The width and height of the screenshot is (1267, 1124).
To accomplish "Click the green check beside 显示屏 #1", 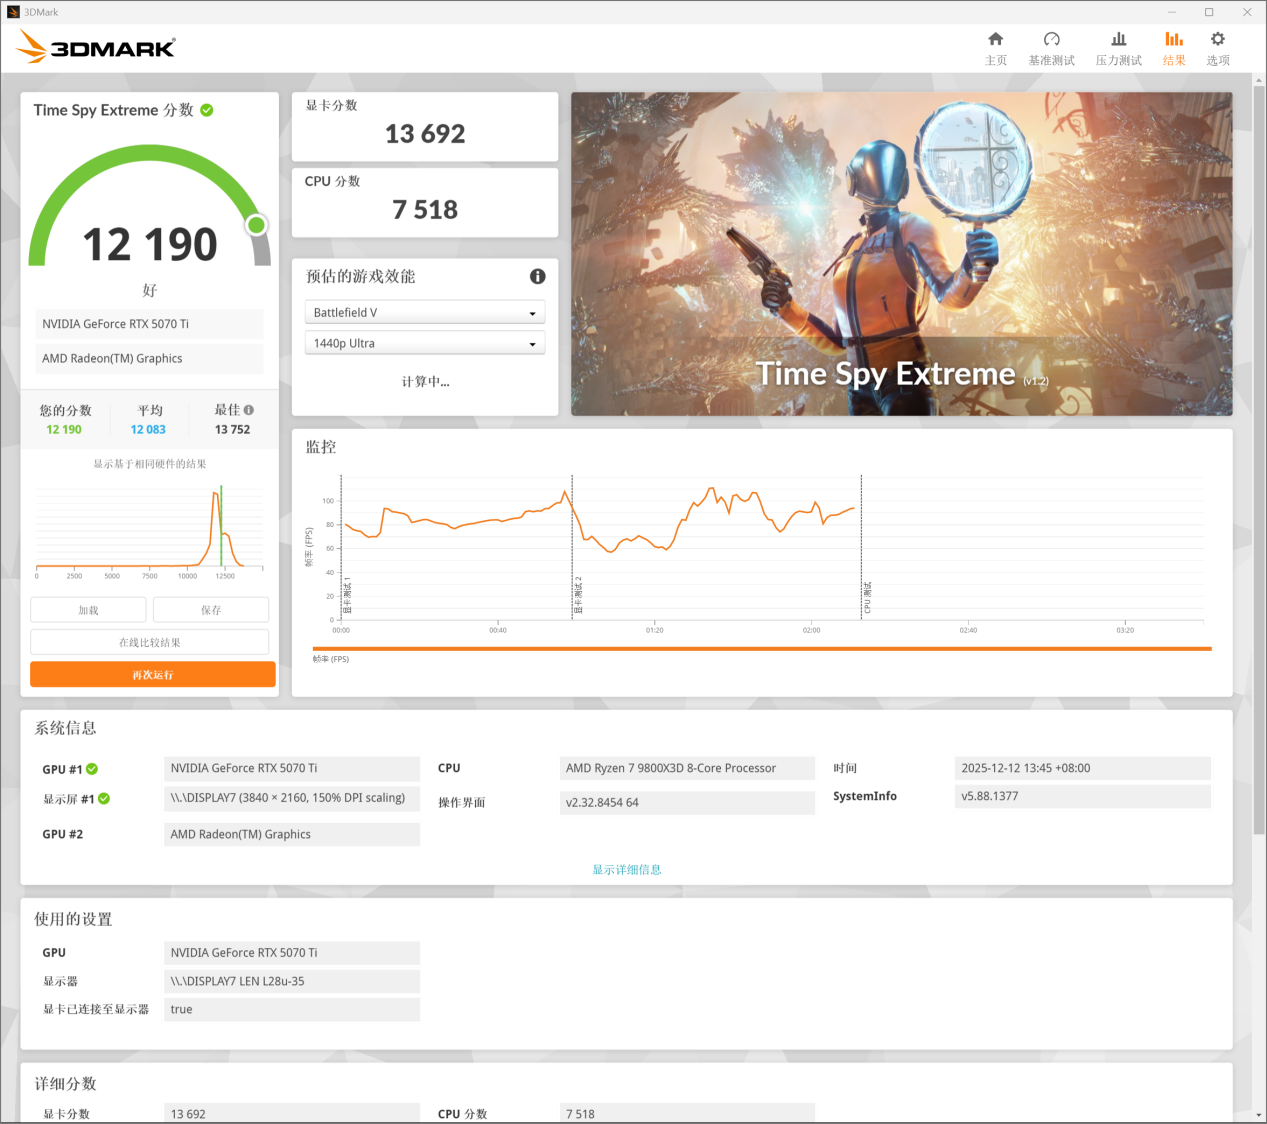I will pos(104,799).
